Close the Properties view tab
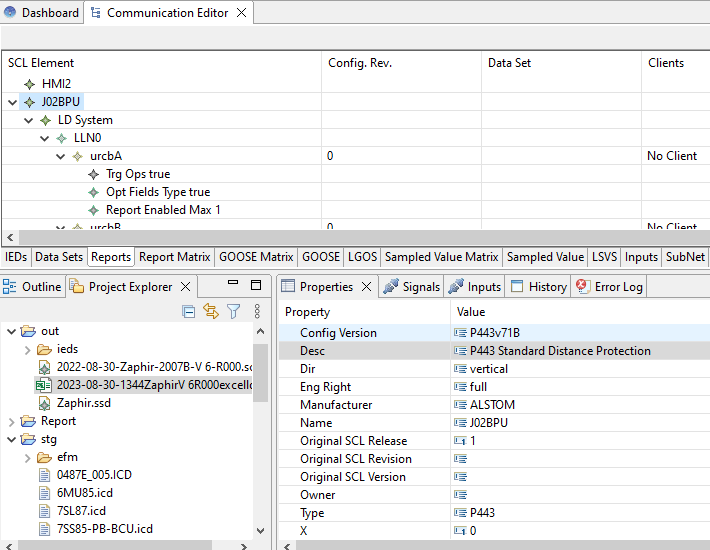The width and height of the screenshot is (710, 550). tap(366, 287)
